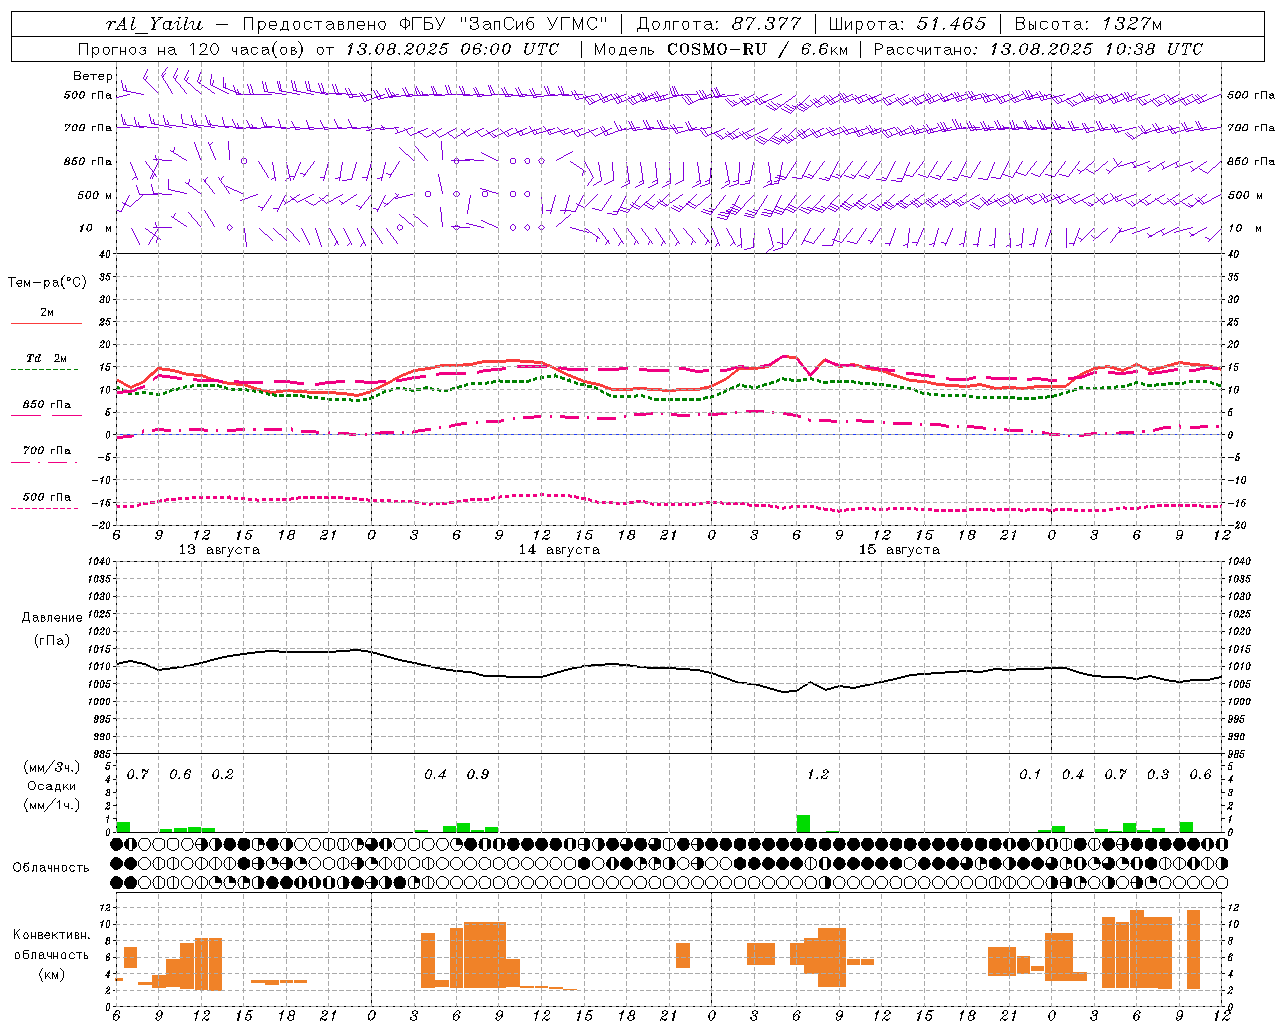Click the 500 м wind level label on left
This screenshot has width=1280, height=1024.
click(95, 196)
